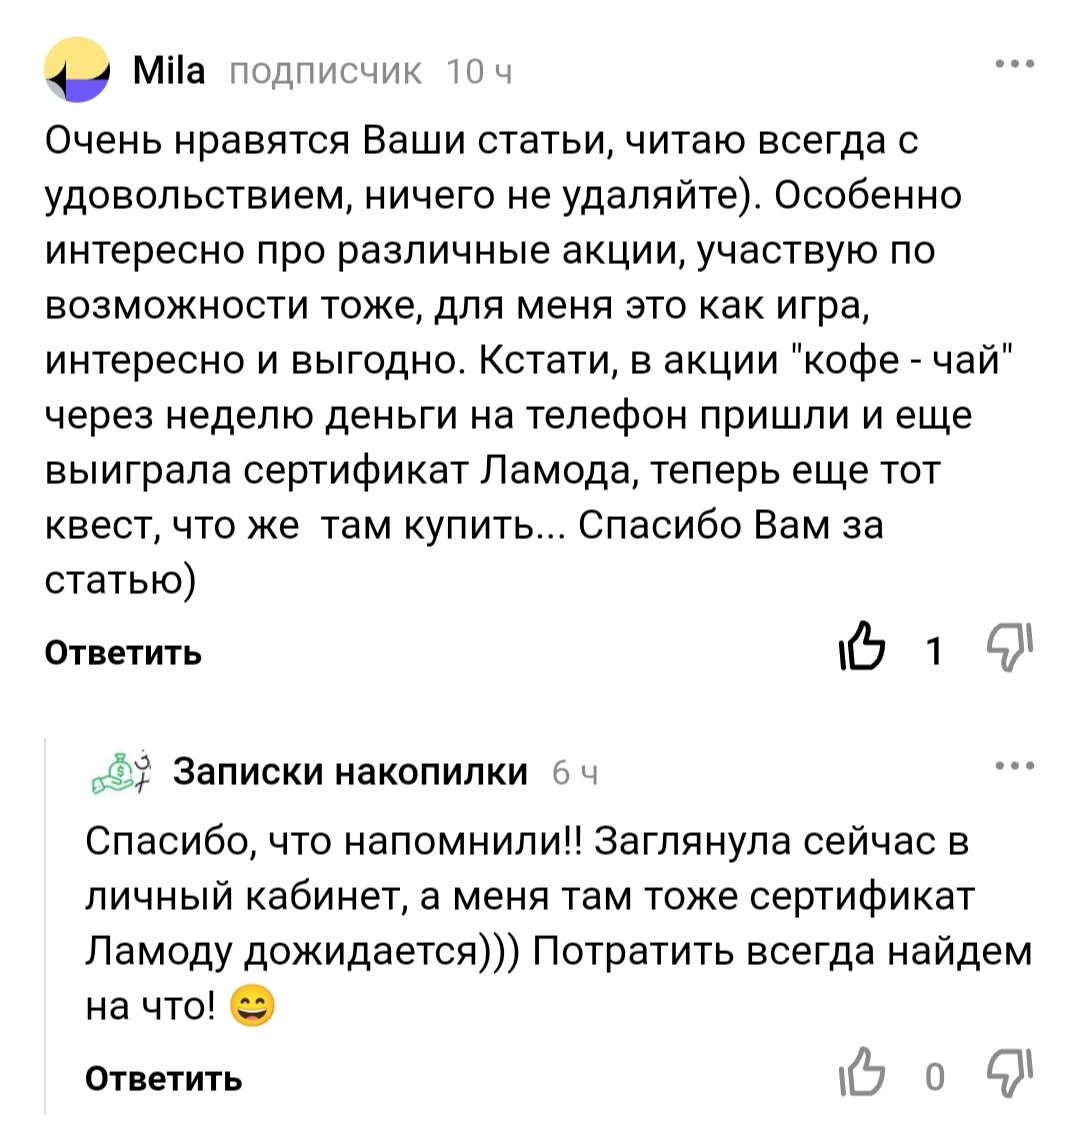Open Mila's profile via her avatar
The width and height of the screenshot is (1080, 1145).
point(78,70)
